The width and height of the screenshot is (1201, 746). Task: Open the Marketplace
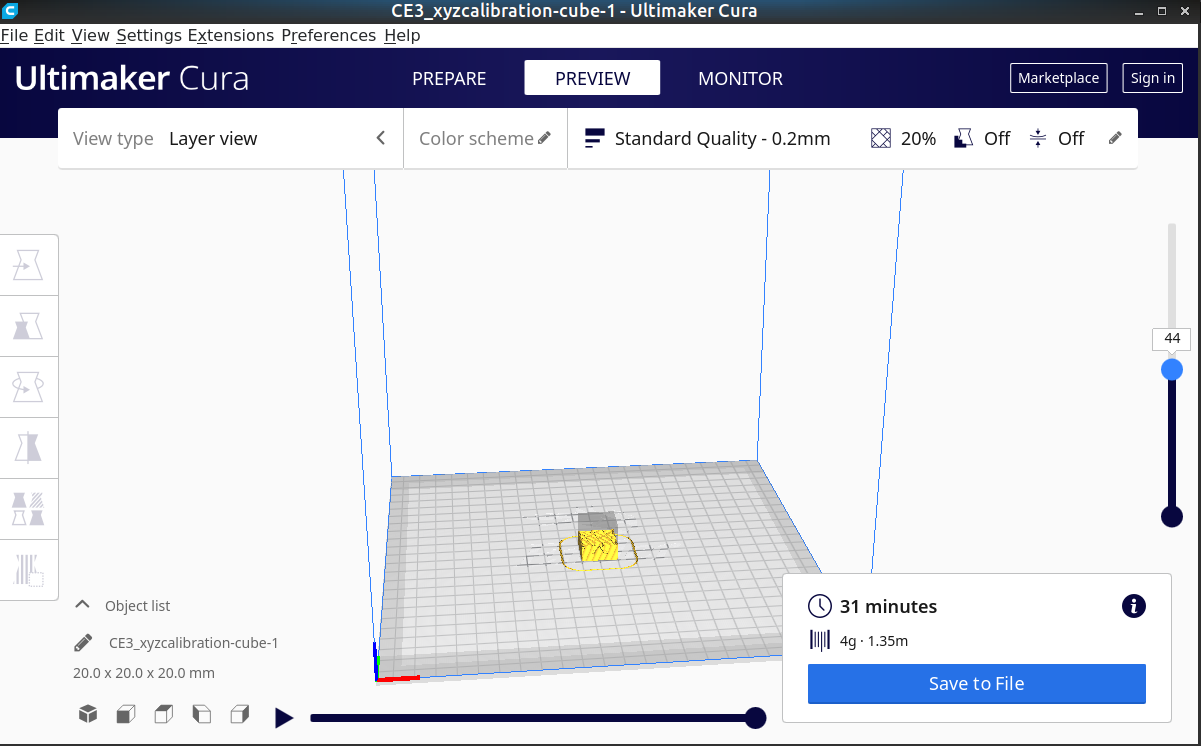pos(1058,77)
